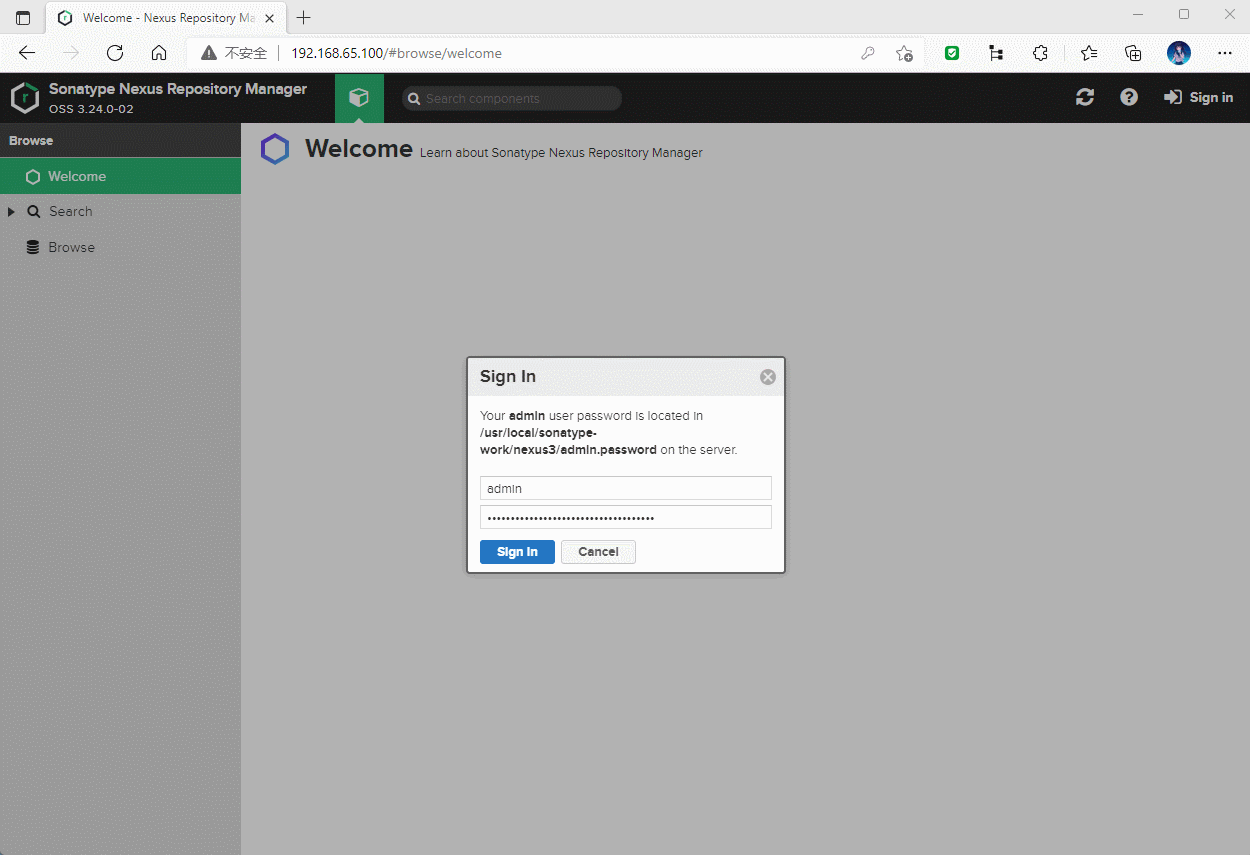
Task: Select the Welcome - Nexus Repository tab
Action: tap(166, 18)
